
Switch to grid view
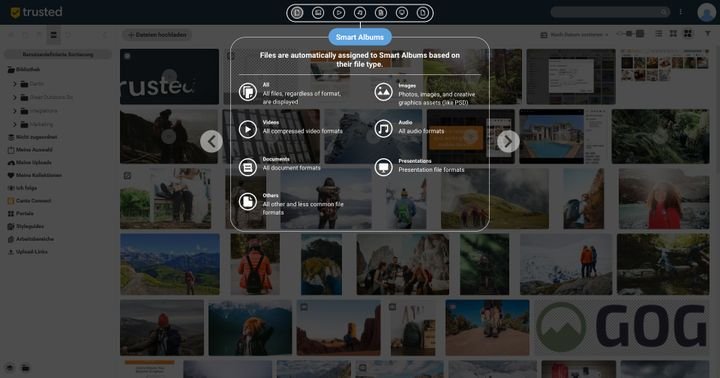pos(673,34)
